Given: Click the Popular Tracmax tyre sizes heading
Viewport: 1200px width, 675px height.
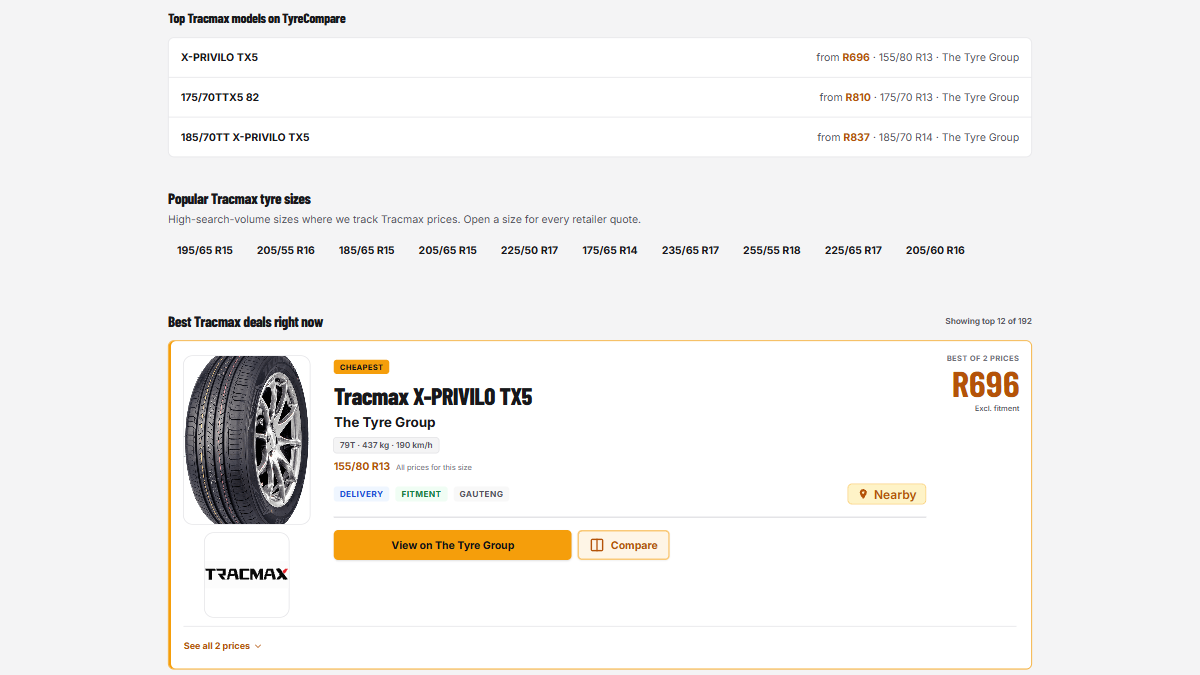Looking at the screenshot, I should pos(239,199).
